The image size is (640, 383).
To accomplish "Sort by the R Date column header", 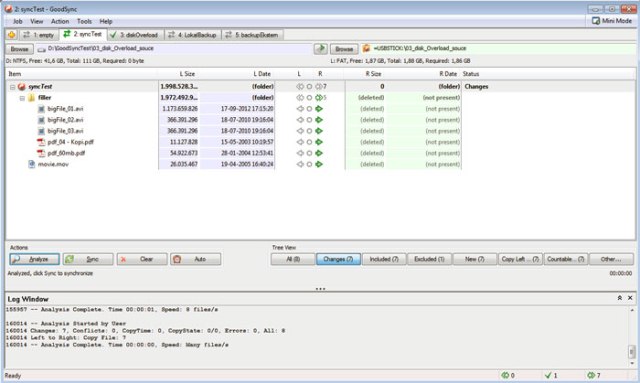I will pos(448,74).
